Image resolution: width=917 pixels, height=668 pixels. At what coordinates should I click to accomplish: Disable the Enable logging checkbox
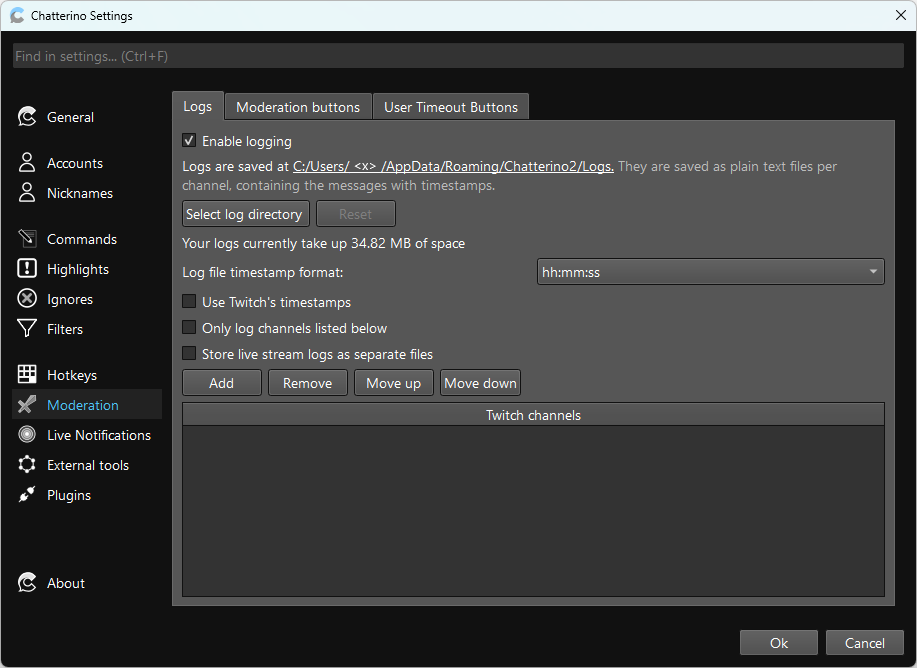coord(189,140)
